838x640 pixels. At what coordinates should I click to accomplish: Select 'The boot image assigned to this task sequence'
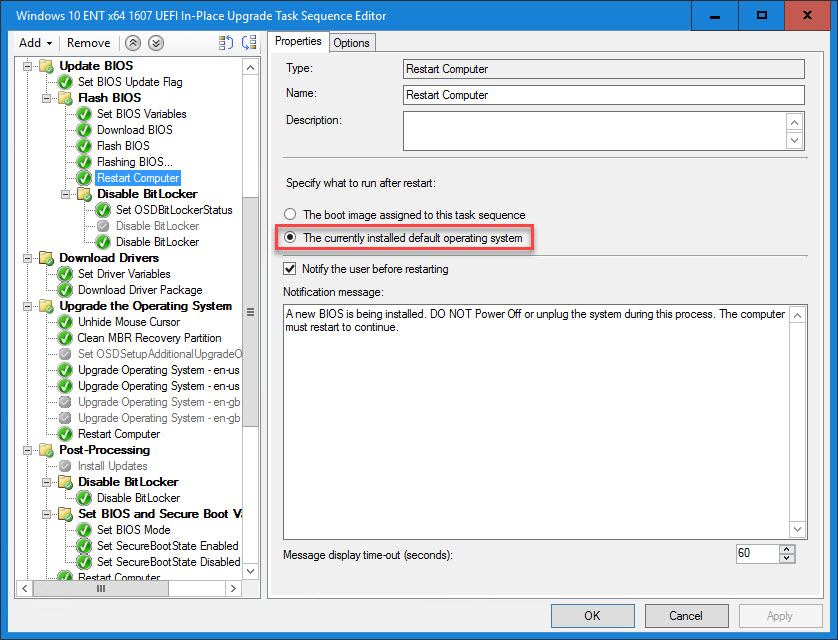[x=290, y=215]
